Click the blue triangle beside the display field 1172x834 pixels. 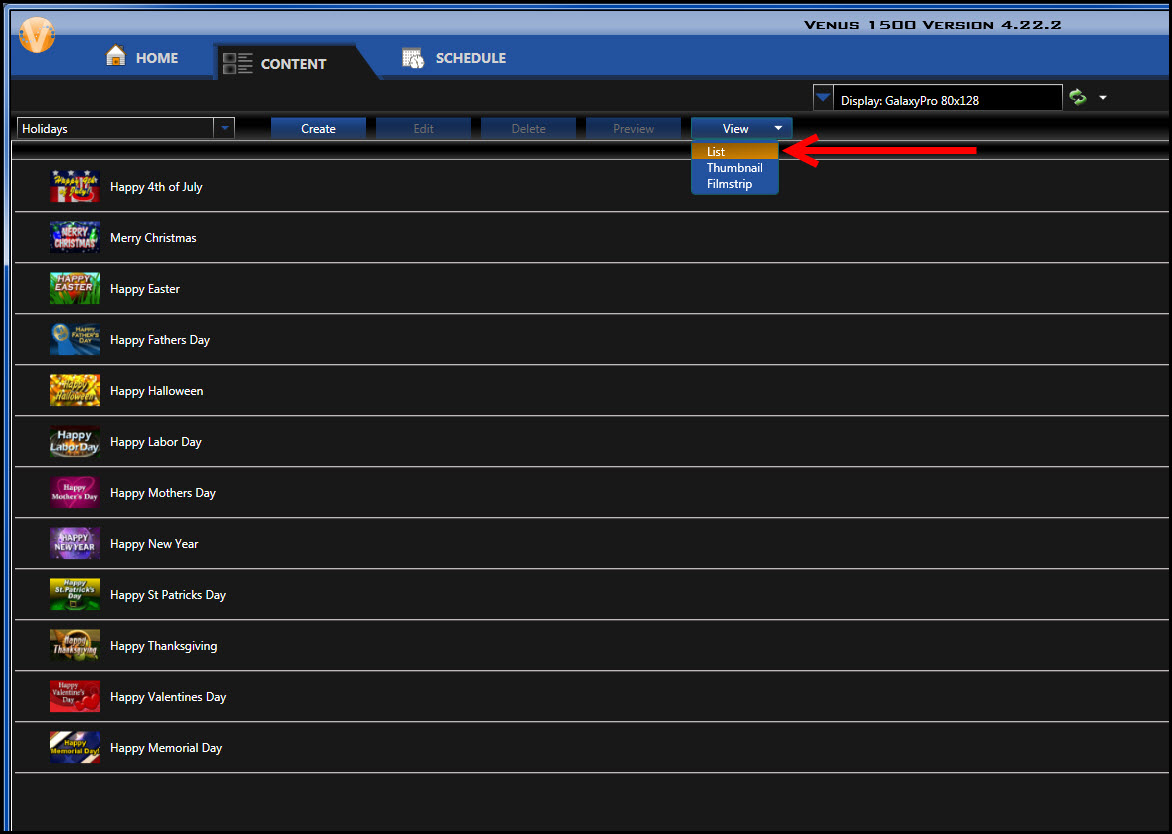[822, 97]
